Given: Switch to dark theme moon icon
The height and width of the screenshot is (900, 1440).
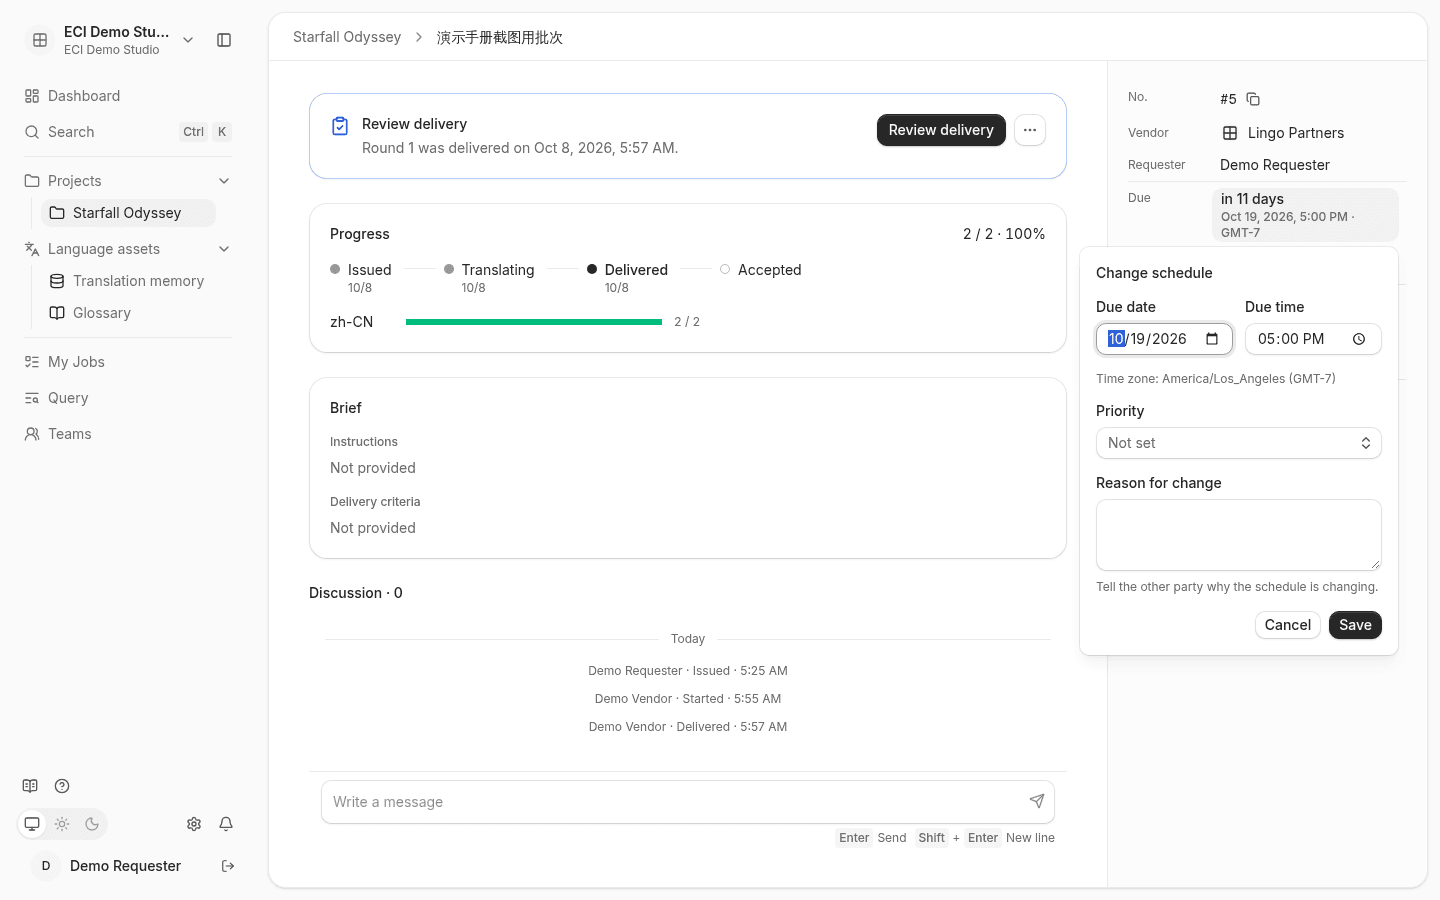Looking at the screenshot, I should pos(92,824).
